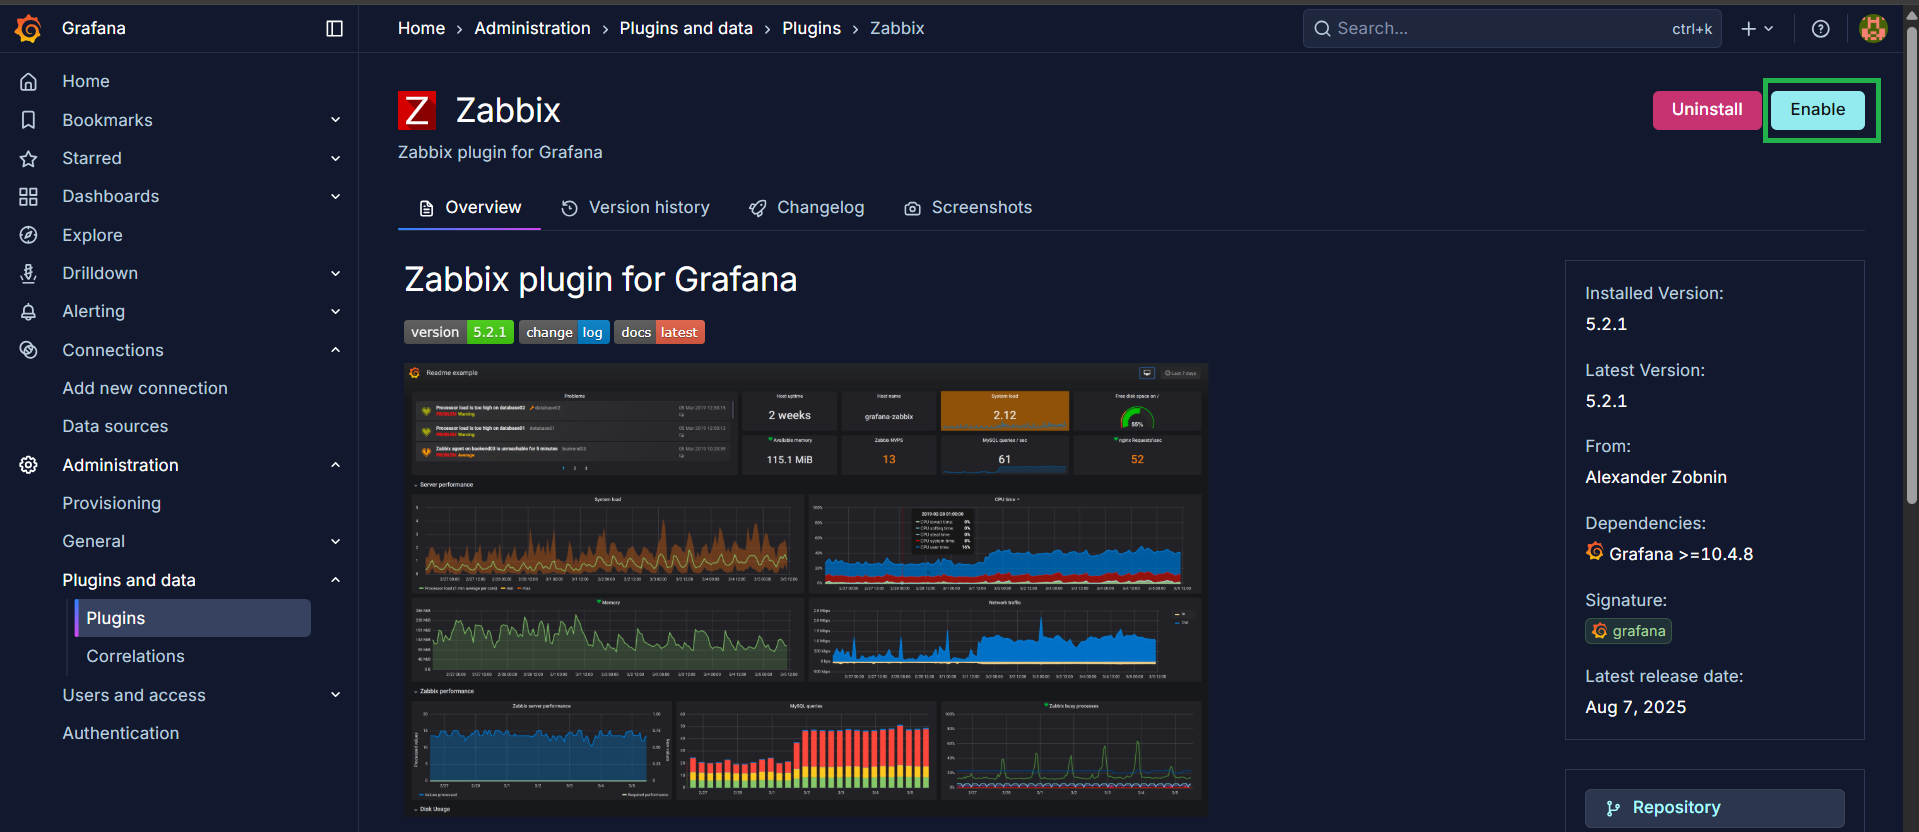This screenshot has width=1919, height=832.
Task: Click the Administration gear icon
Action: click(29, 465)
